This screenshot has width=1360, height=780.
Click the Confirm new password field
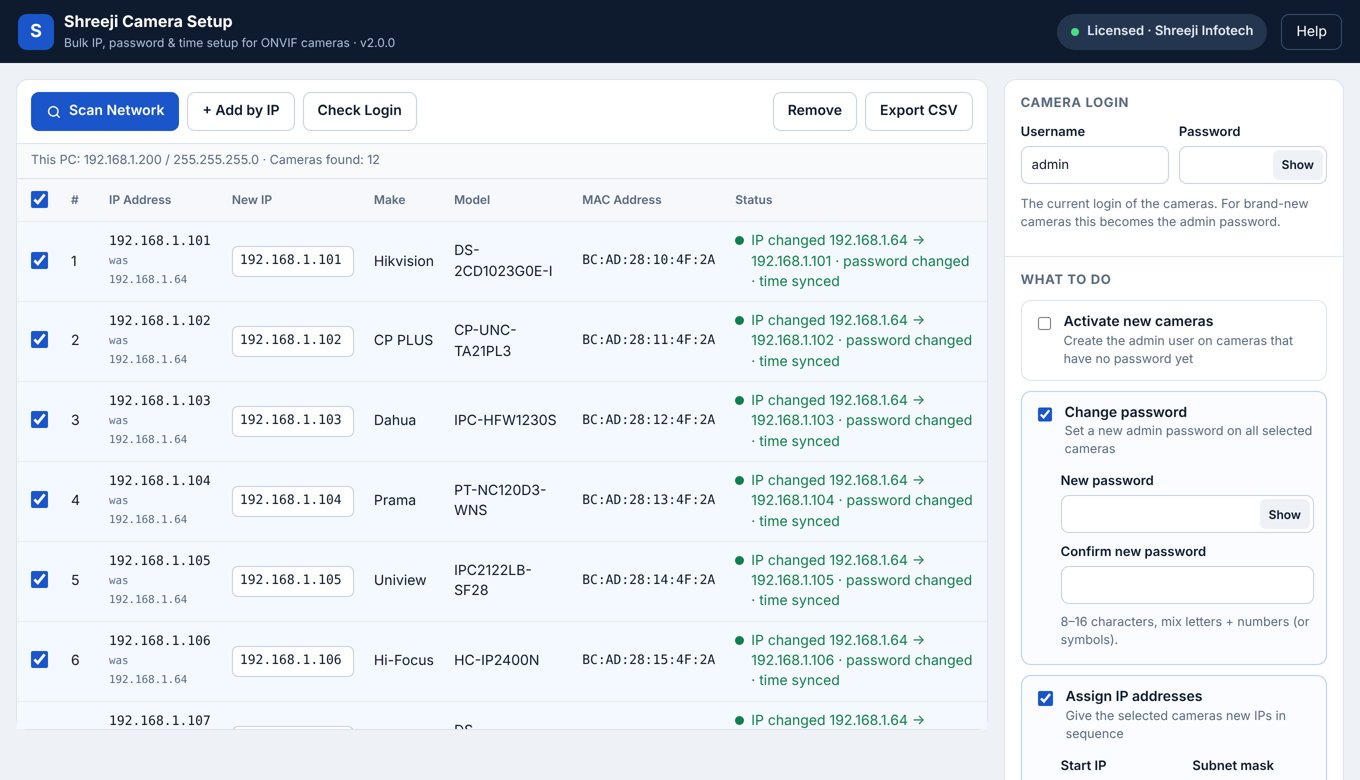pos(1187,585)
